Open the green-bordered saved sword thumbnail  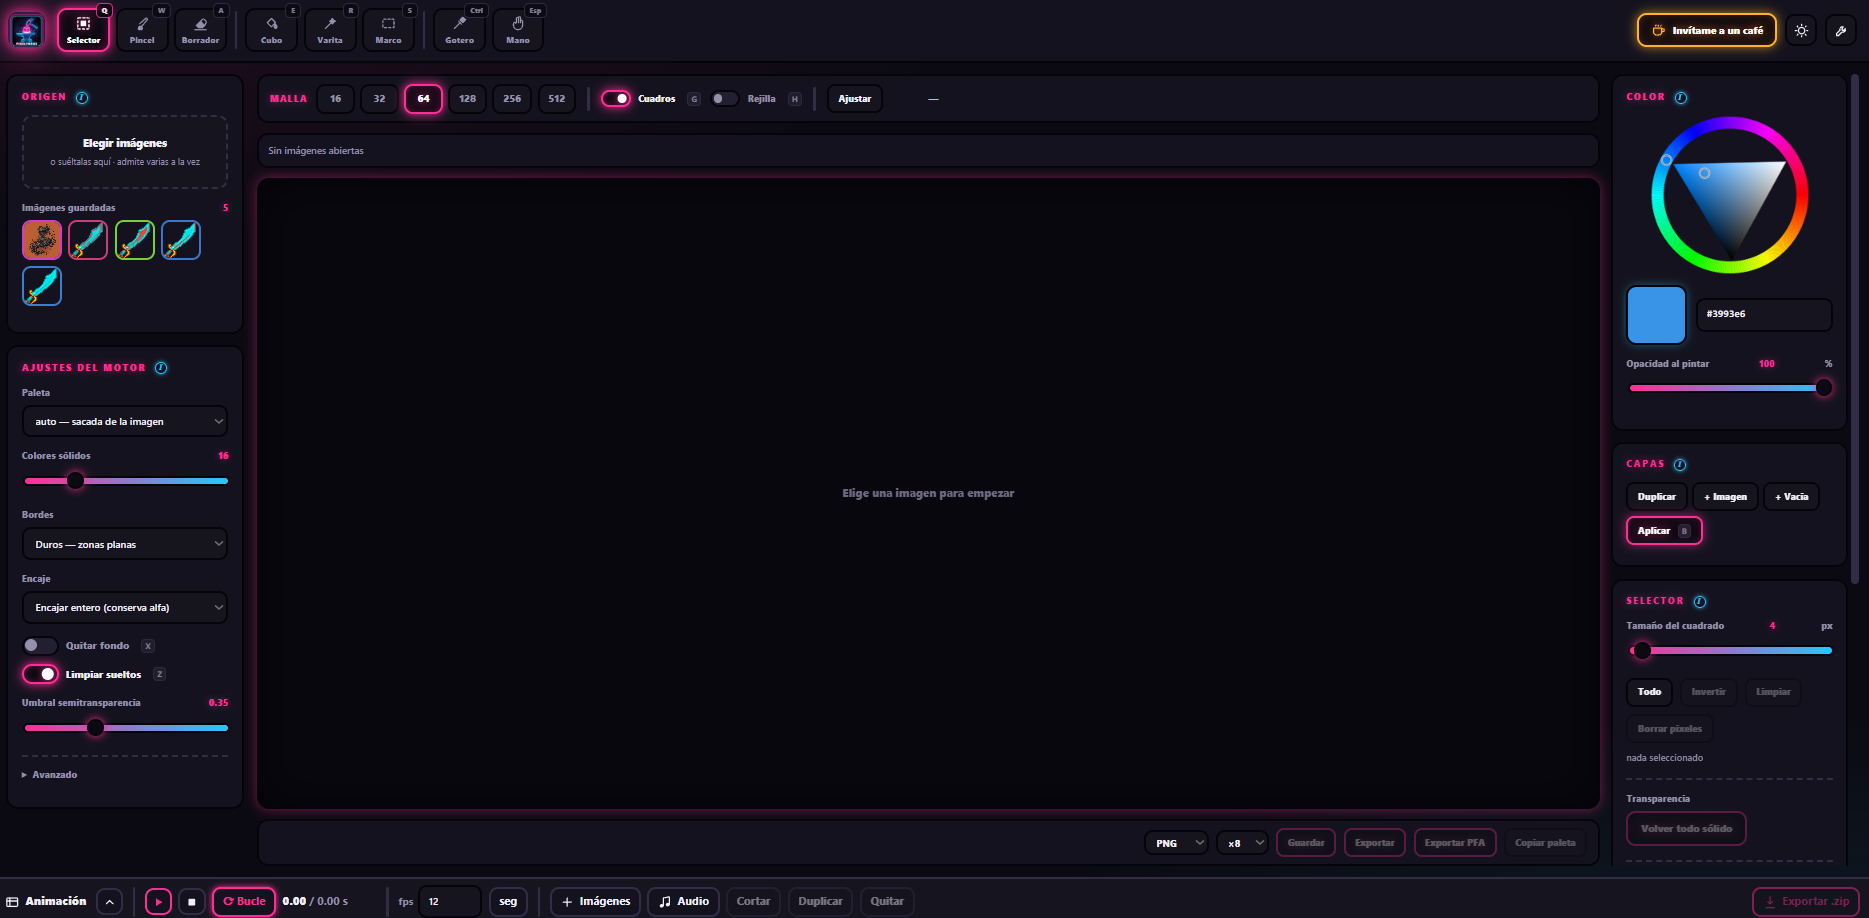(x=135, y=240)
